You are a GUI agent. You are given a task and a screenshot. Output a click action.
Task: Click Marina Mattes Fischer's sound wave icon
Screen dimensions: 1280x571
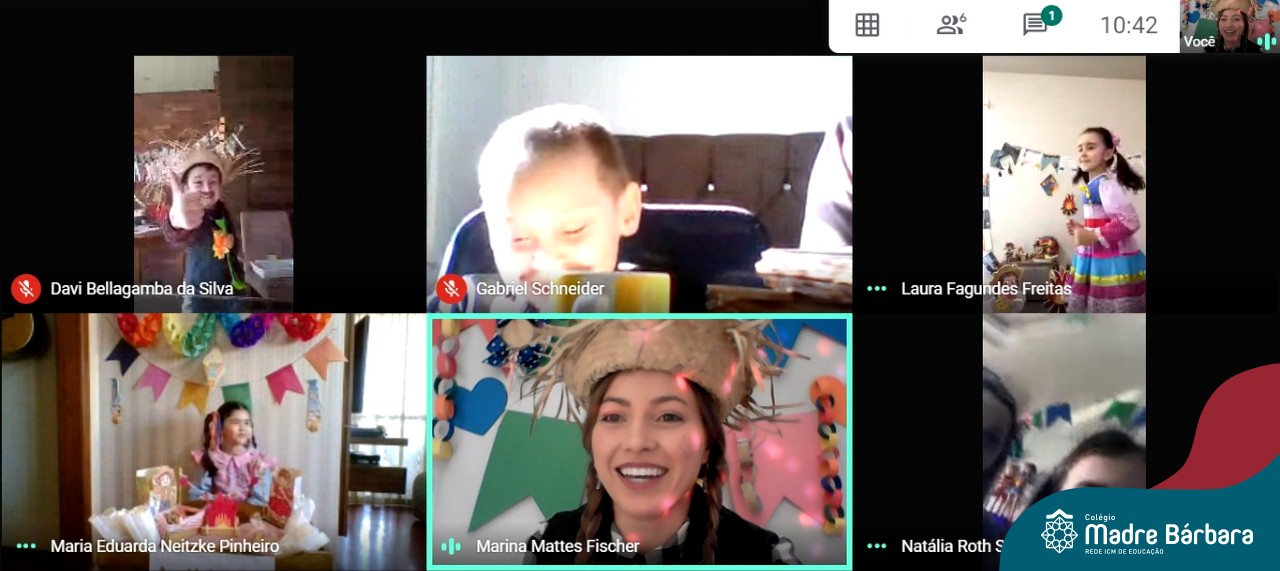tap(451, 546)
